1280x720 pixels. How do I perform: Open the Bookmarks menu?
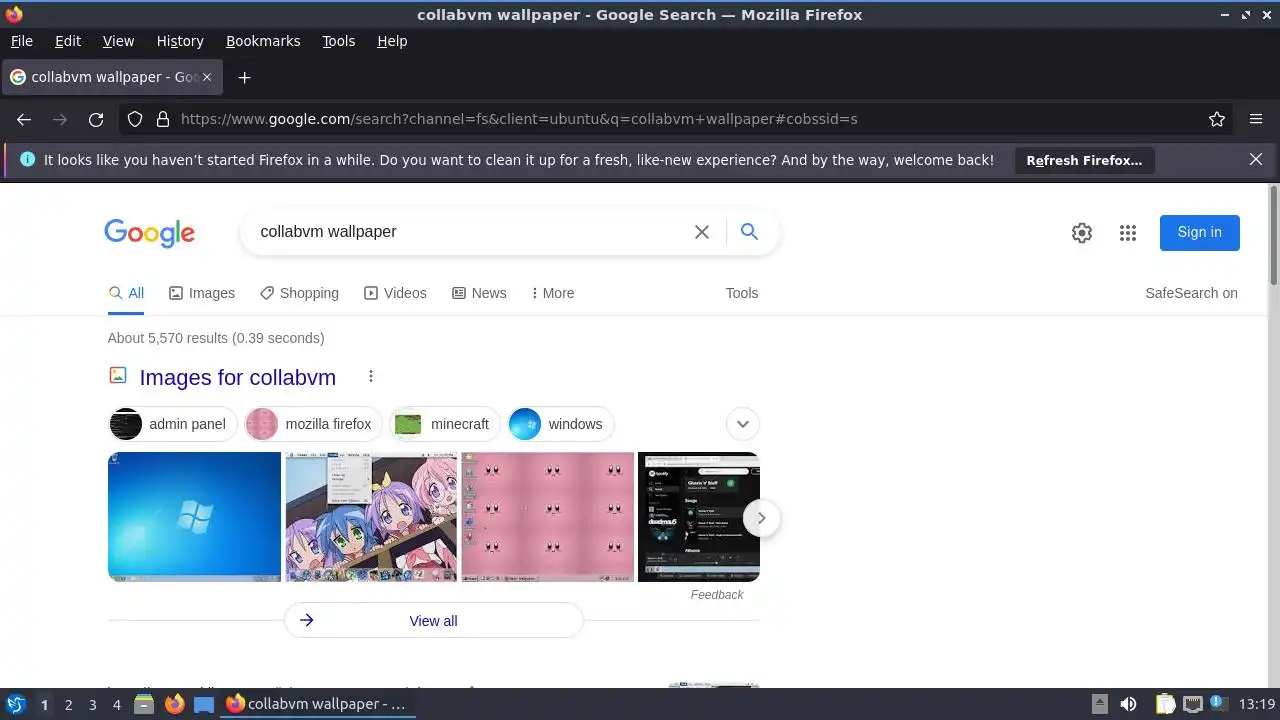263,41
